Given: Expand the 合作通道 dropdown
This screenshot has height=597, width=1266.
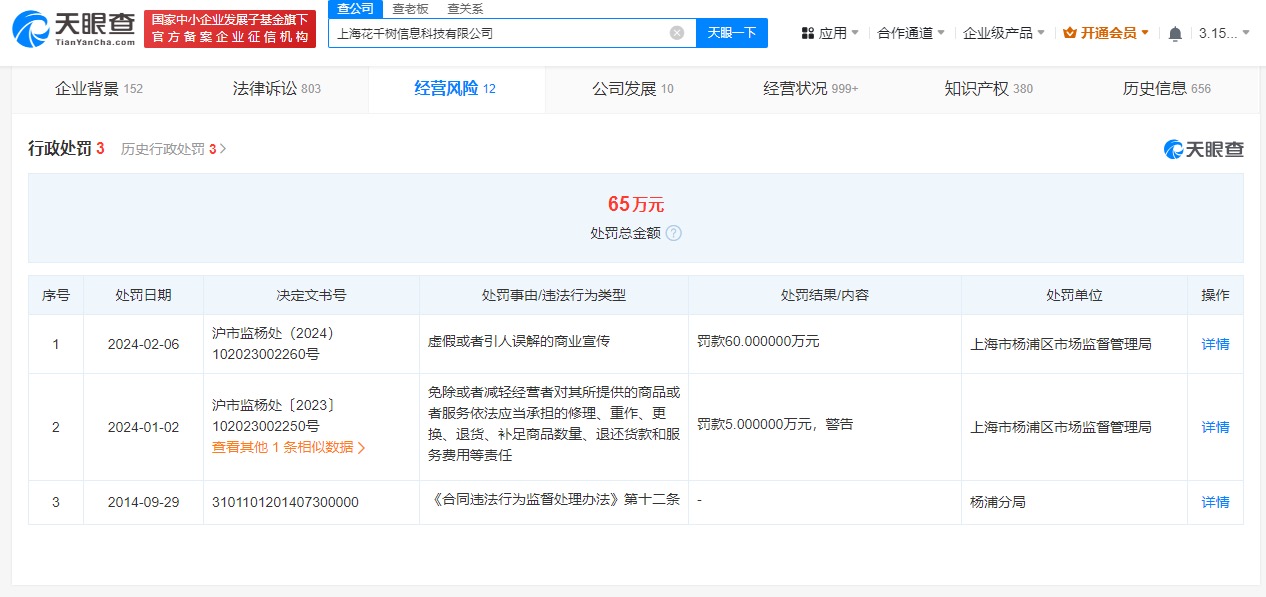Looking at the screenshot, I should coord(911,33).
